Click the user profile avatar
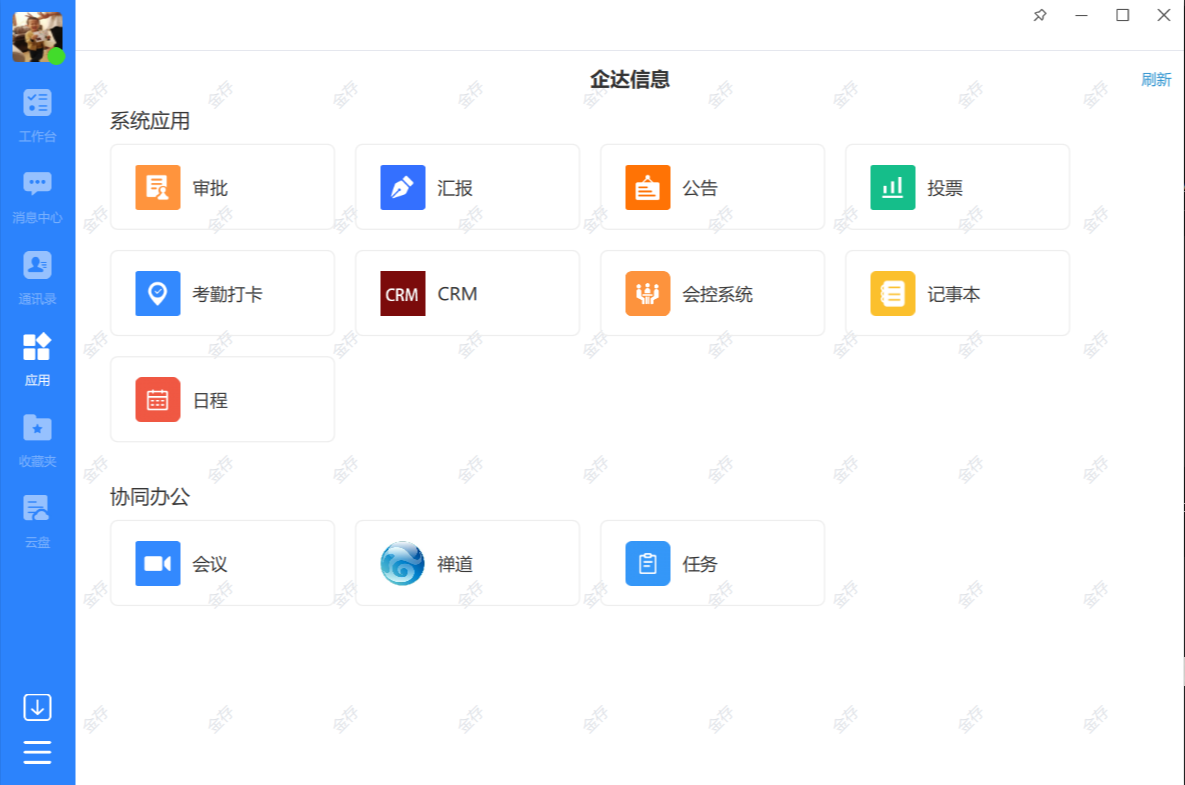Viewport: 1185px width, 785px height. [37, 37]
